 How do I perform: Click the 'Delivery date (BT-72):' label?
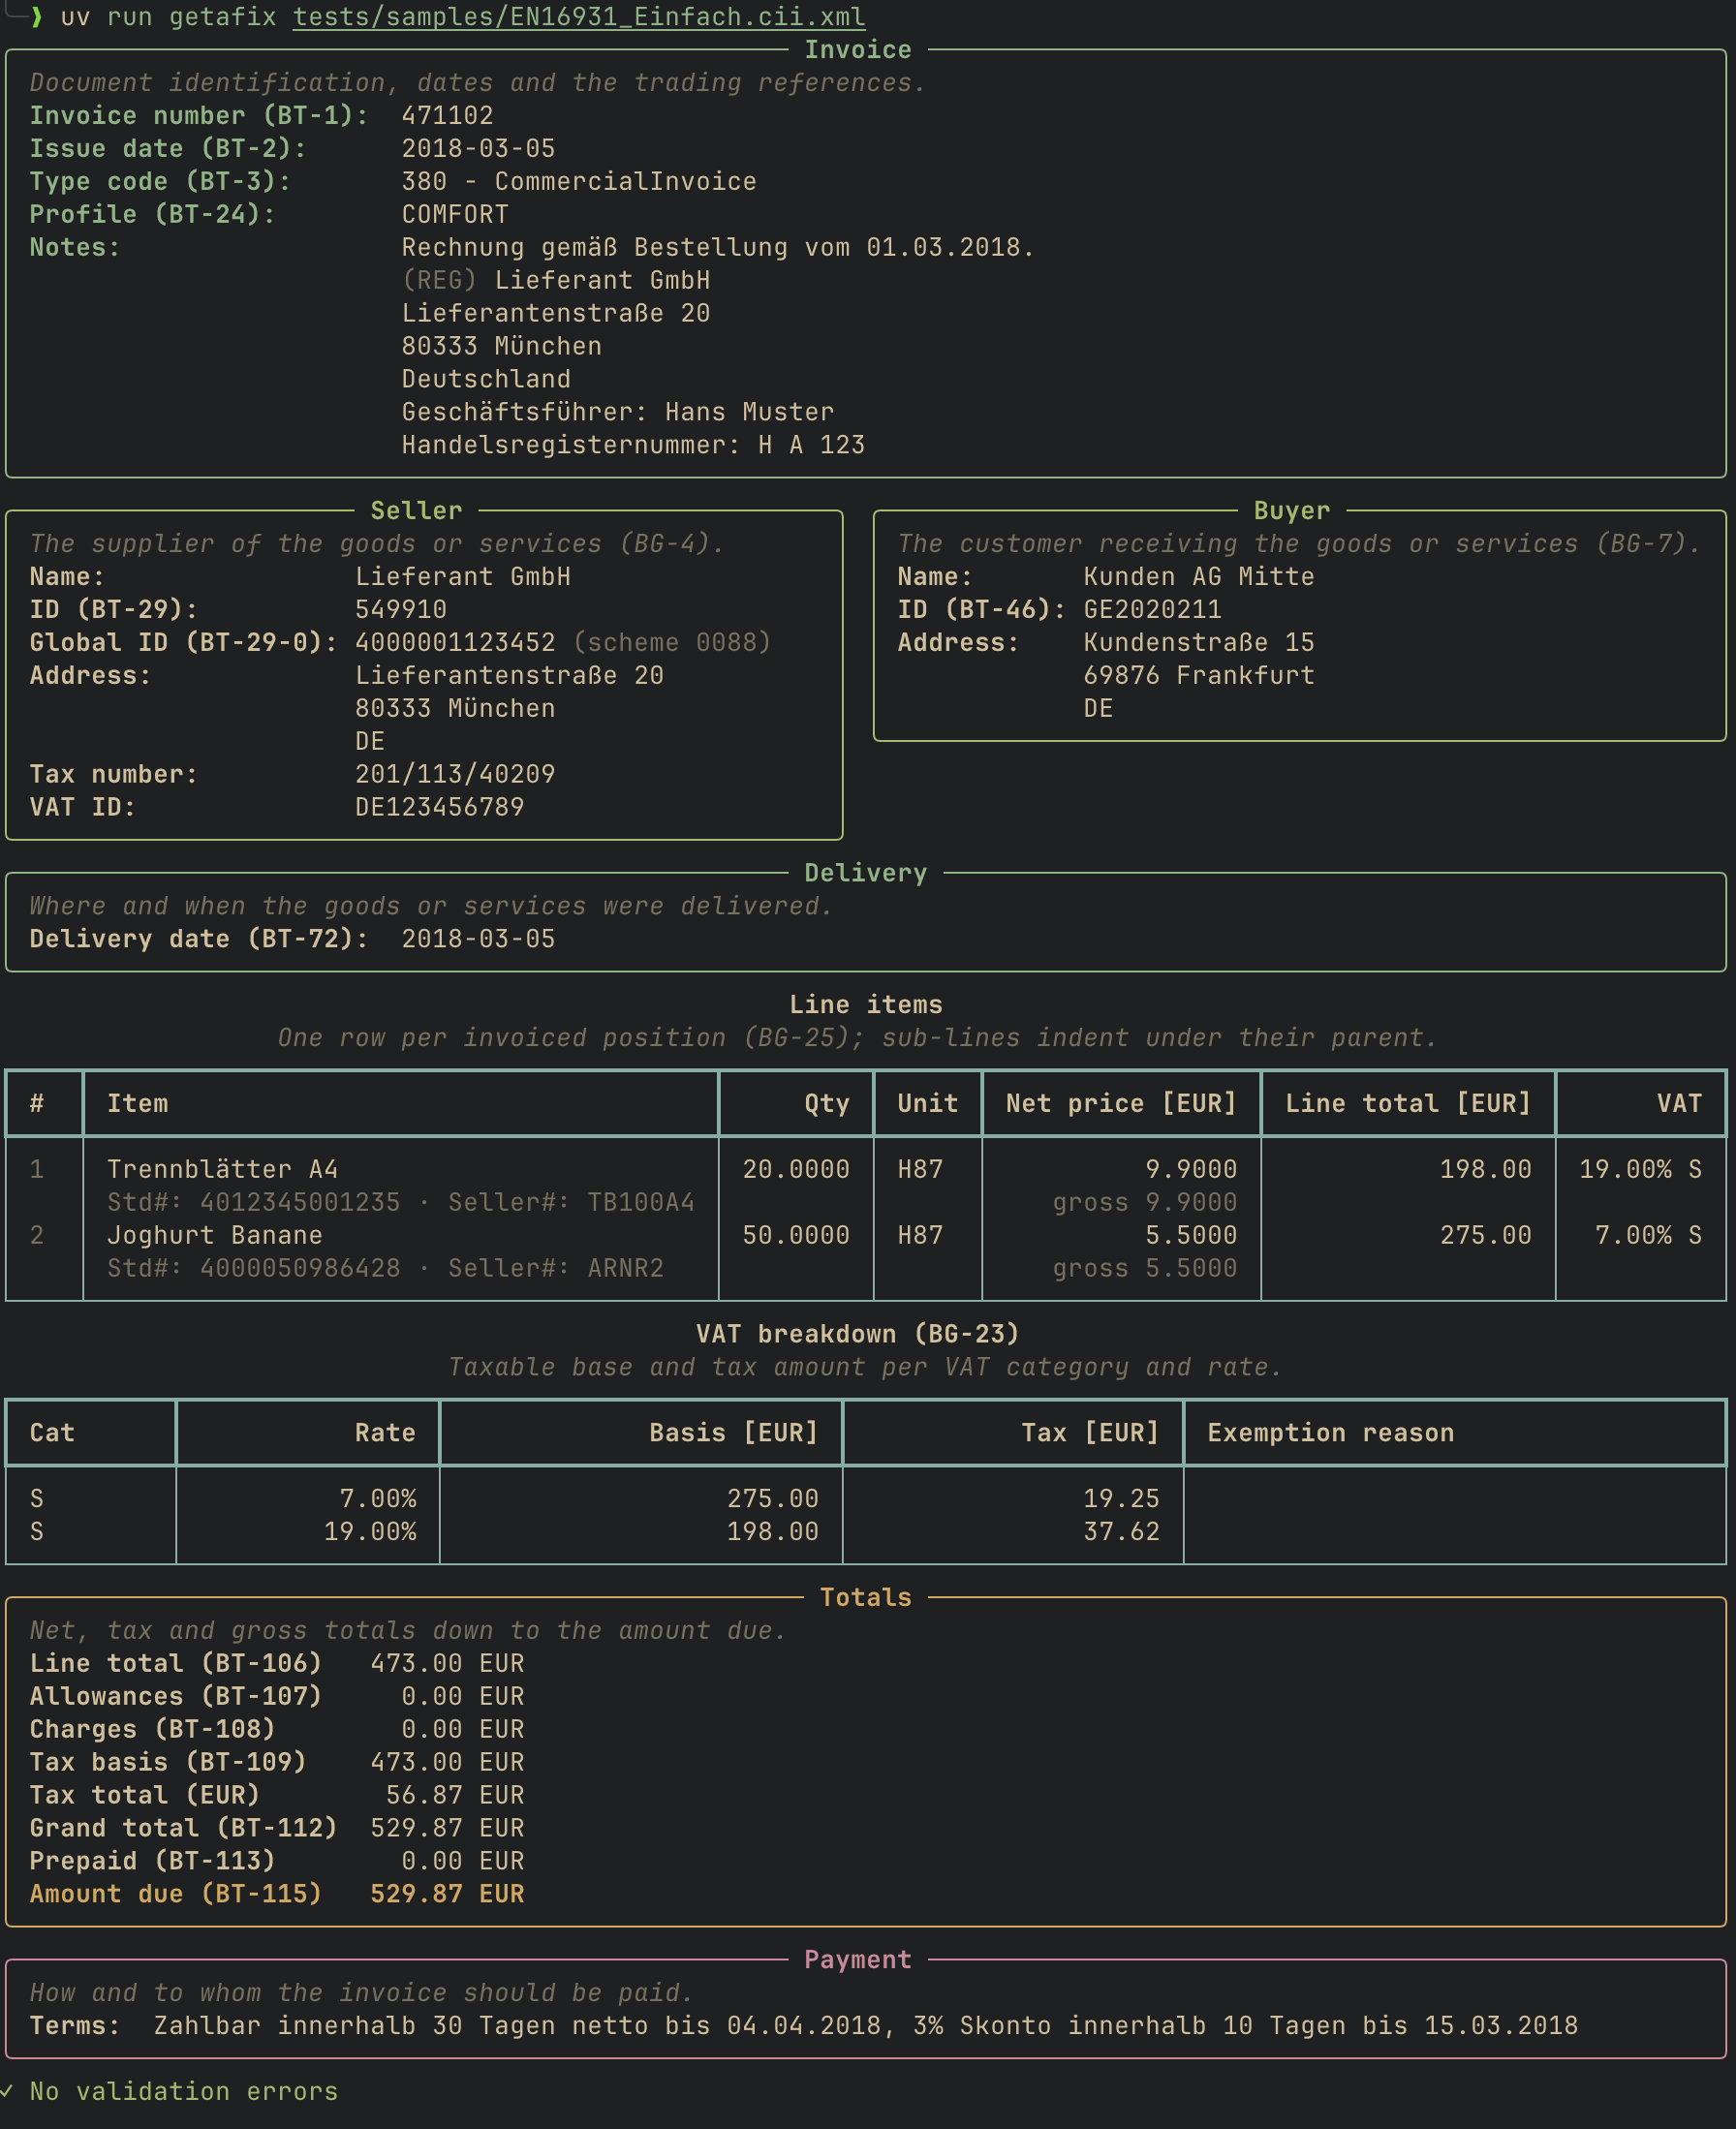point(199,939)
